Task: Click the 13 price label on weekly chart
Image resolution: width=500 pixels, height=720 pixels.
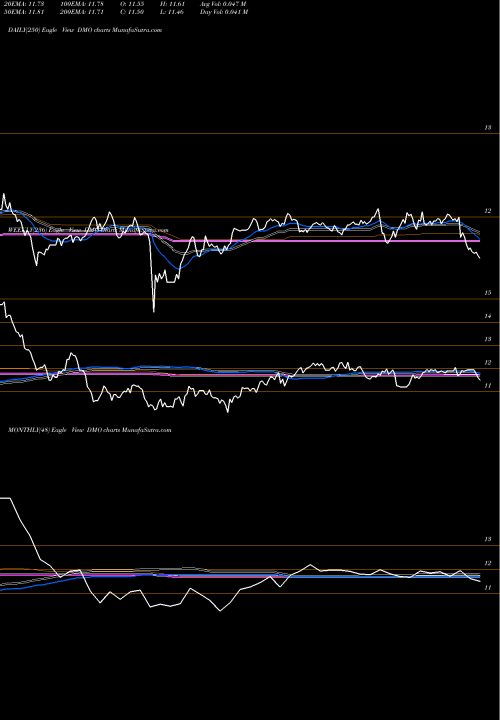Action: tap(488, 339)
